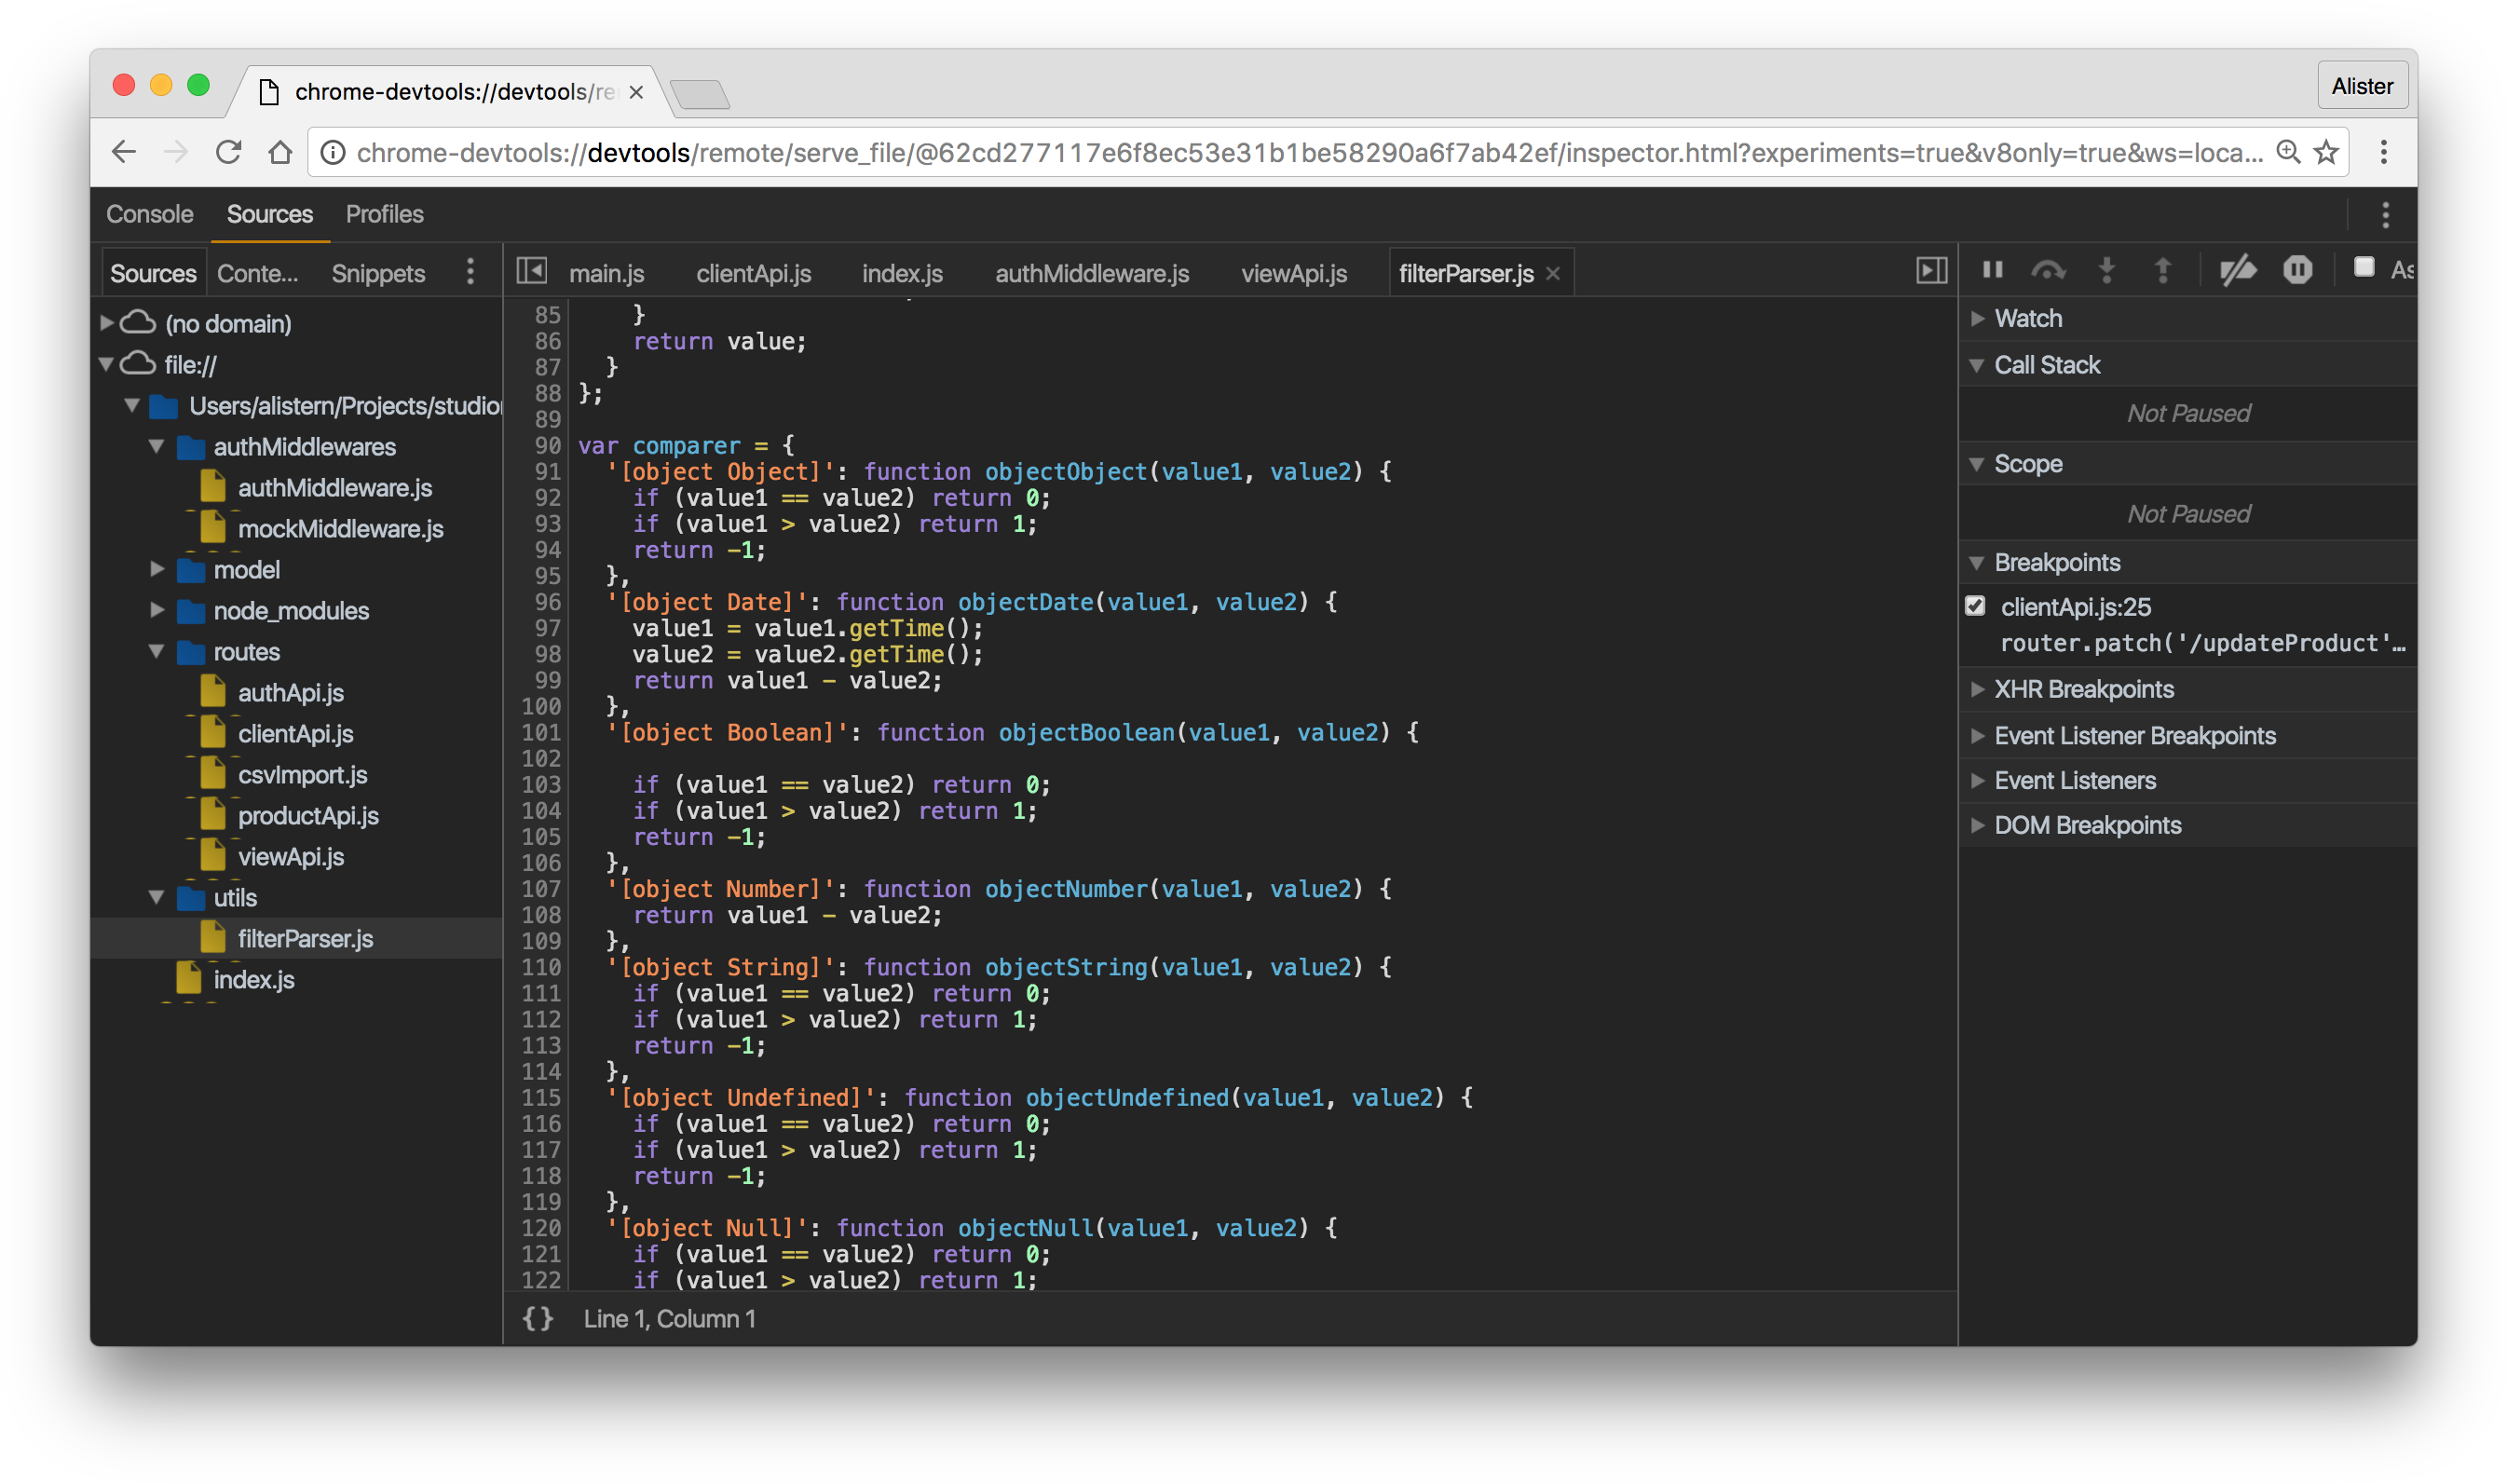Uncheck the clientApi.js:25 breakpoint

click(x=1975, y=606)
